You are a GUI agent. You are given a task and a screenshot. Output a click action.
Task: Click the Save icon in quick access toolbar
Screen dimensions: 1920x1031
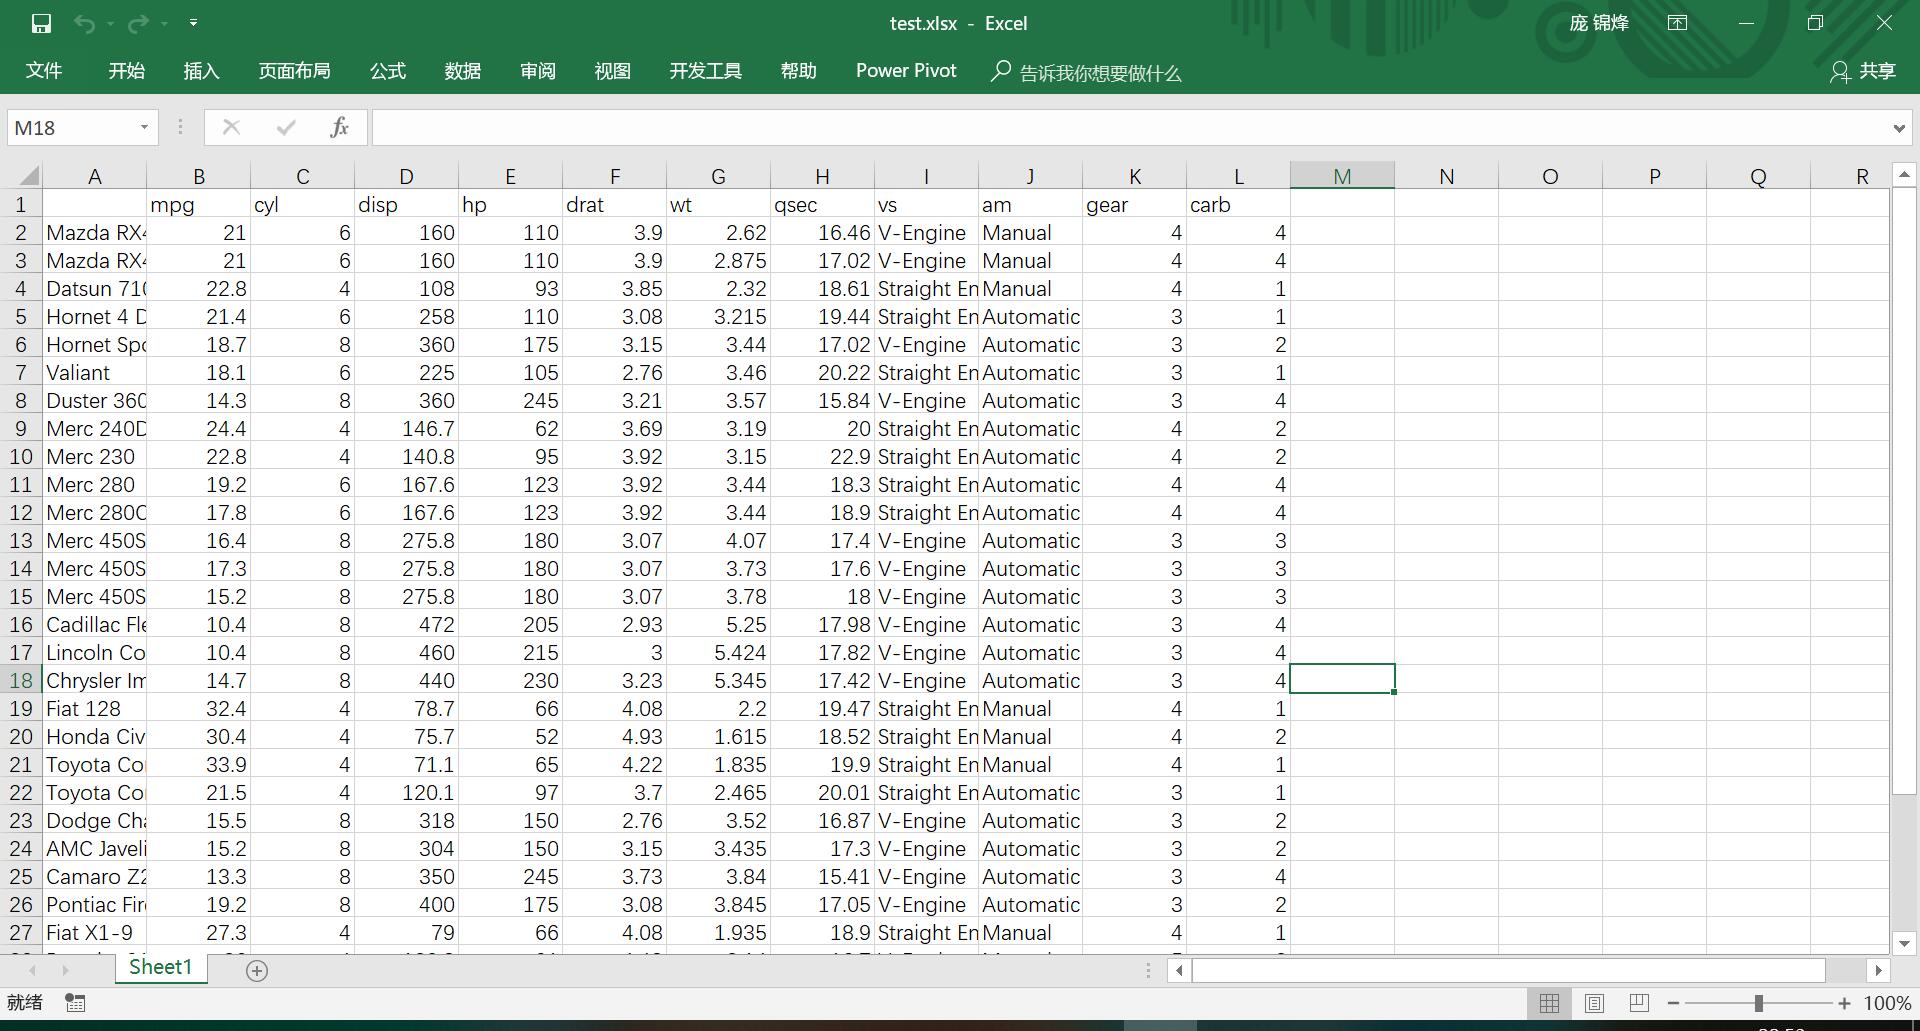pyautogui.click(x=41, y=23)
